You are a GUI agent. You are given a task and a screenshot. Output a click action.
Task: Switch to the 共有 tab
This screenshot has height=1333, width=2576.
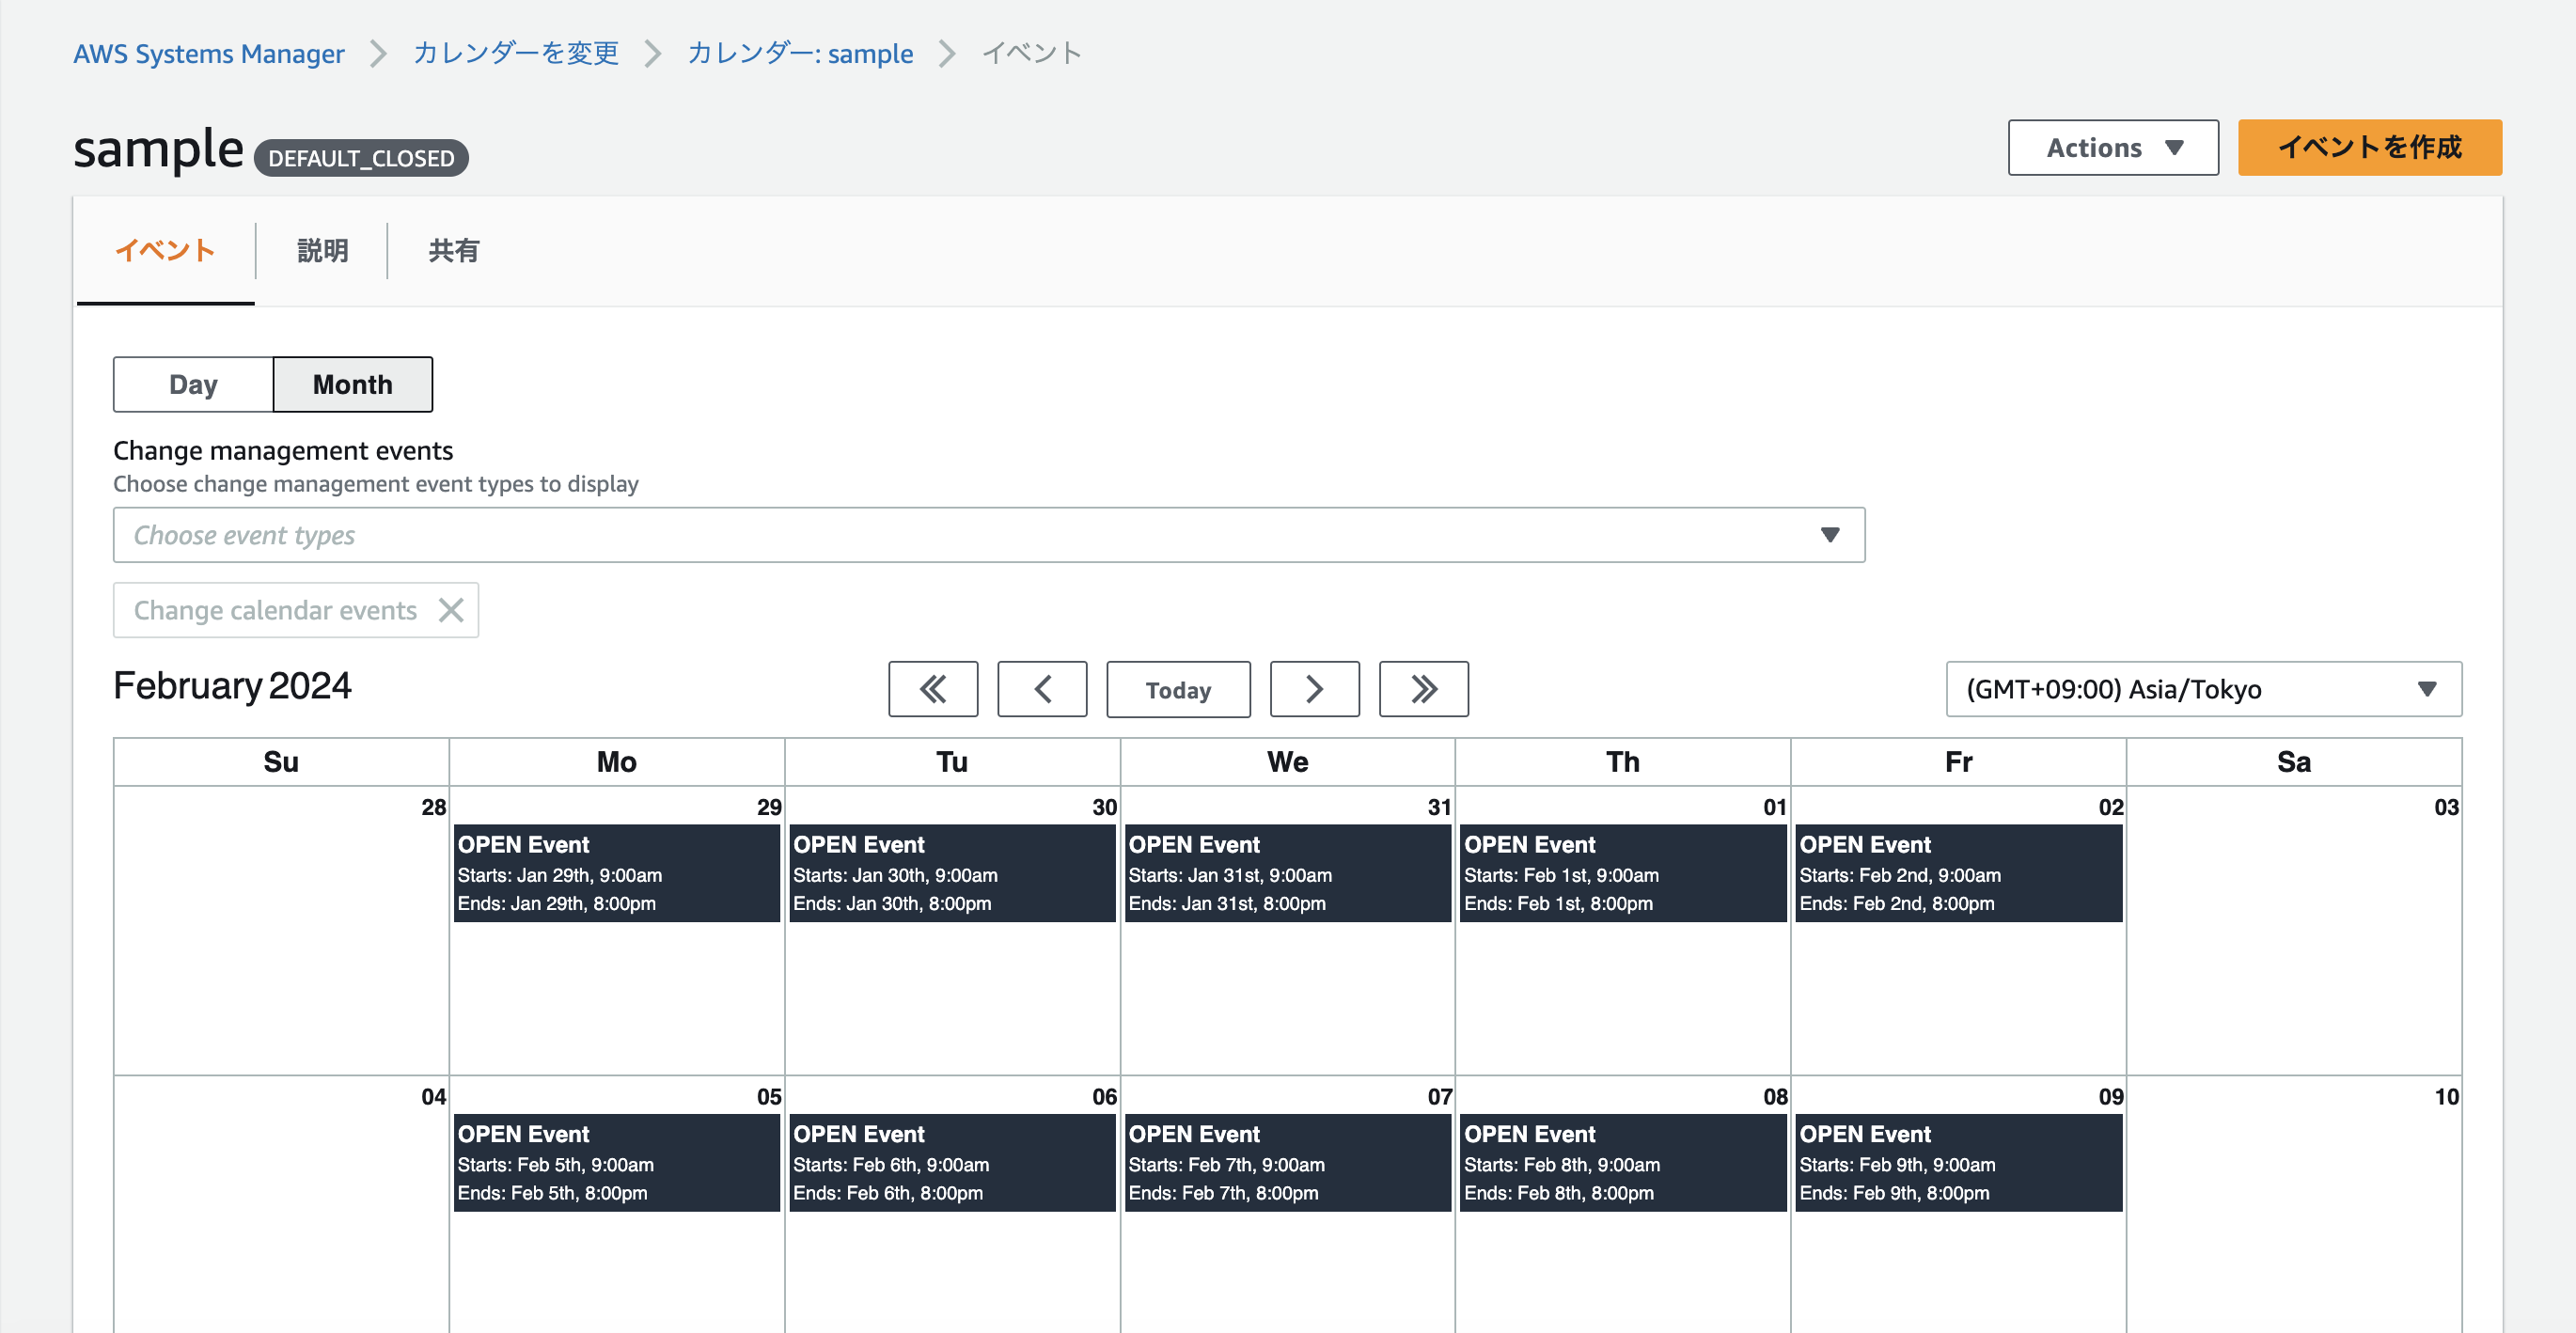pos(453,251)
